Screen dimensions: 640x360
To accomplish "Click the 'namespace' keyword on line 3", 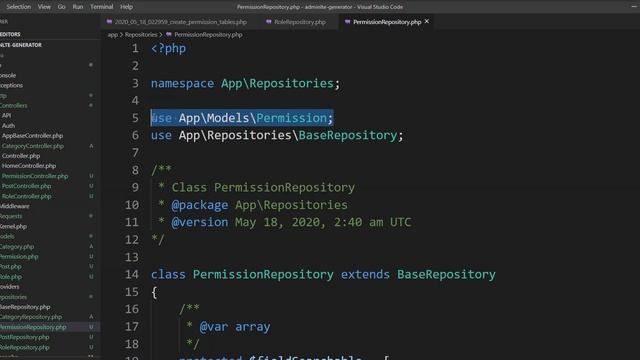I will coord(182,84).
